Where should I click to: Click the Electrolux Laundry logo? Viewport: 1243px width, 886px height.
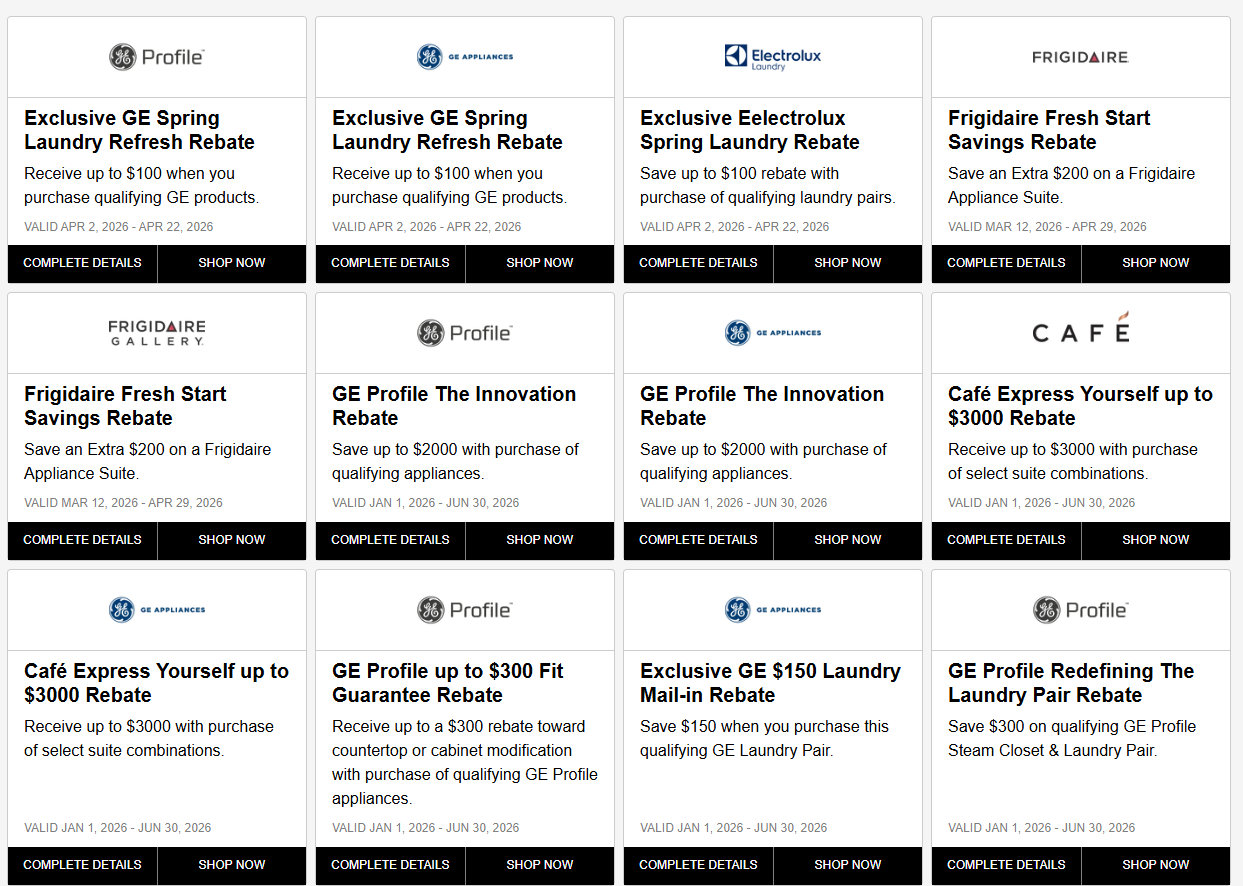click(x=772, y=57)
